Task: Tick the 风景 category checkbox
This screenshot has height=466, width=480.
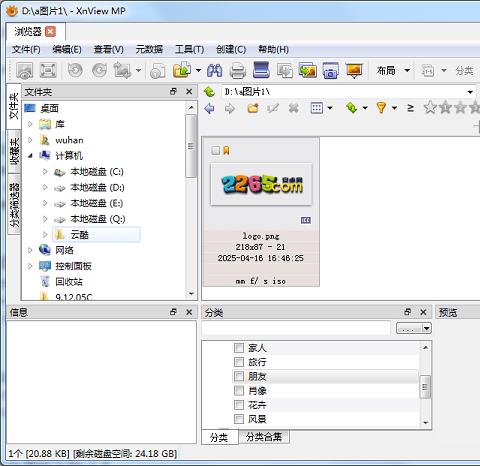Action: pyautogui.click(x=239, y=419)
